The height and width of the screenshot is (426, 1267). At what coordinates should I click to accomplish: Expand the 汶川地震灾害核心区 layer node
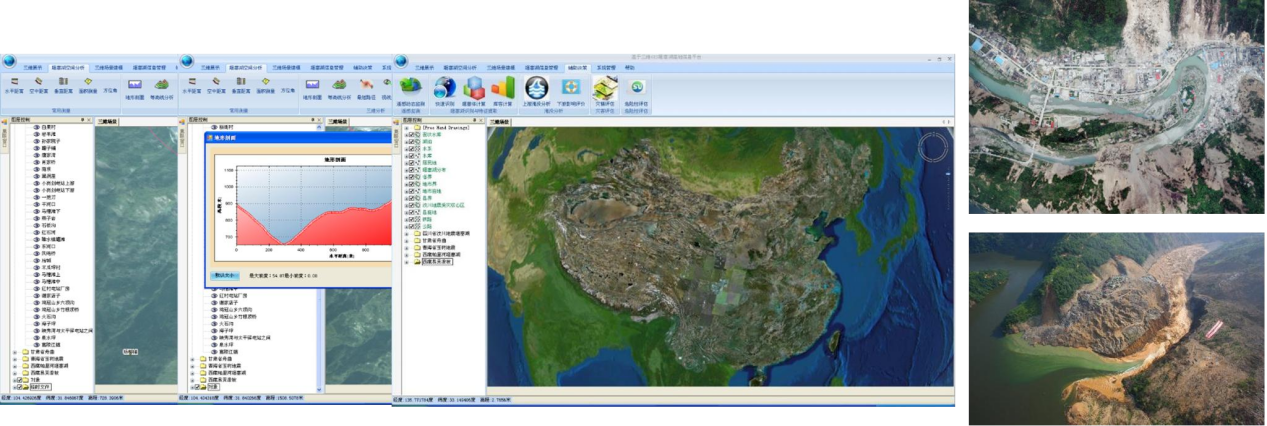pos(406,205)
